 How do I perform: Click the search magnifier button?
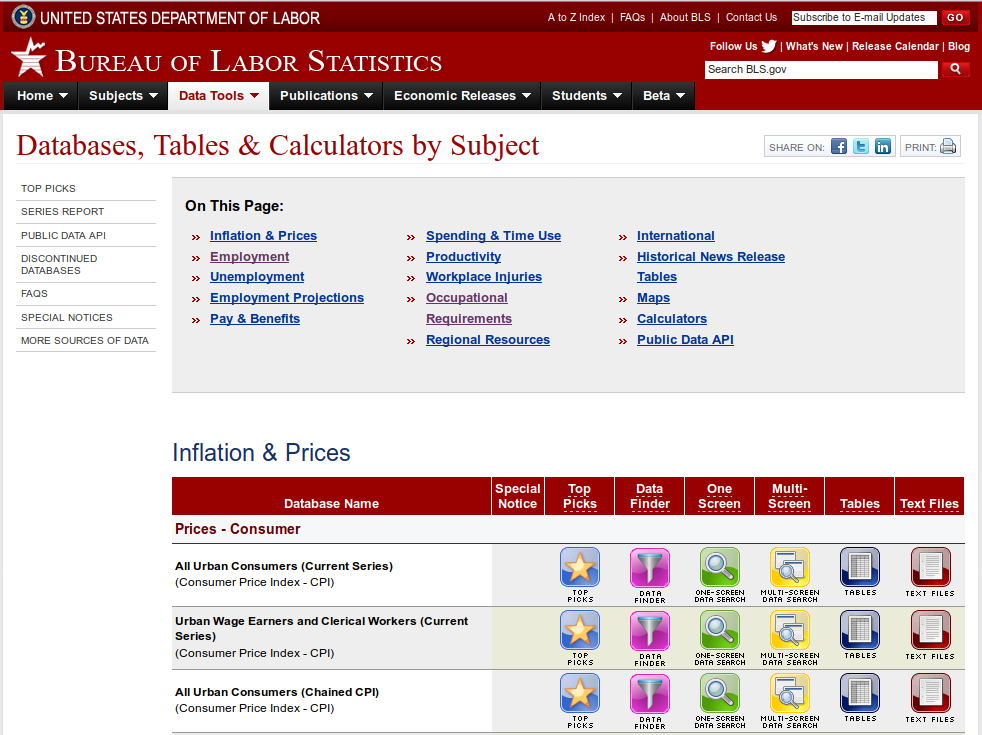(955, 69)
